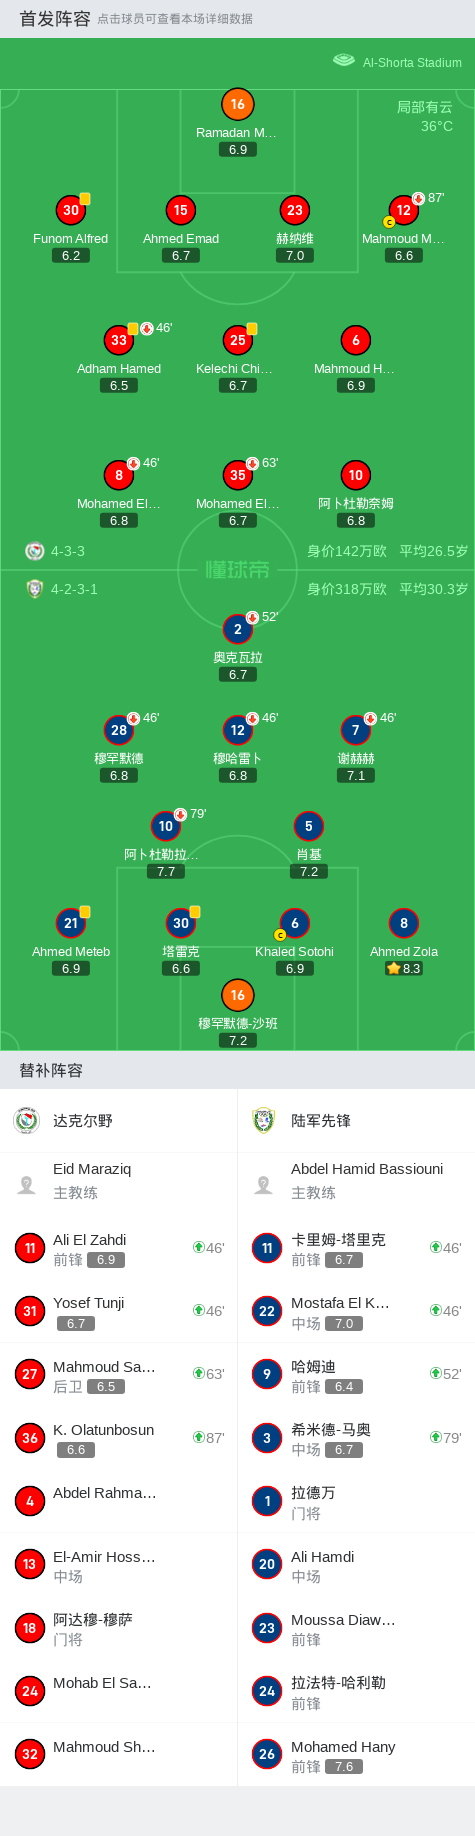Open substitute Yosef Tunji row
Screen dimensions: 475x1836
[x=119, y=1311]
